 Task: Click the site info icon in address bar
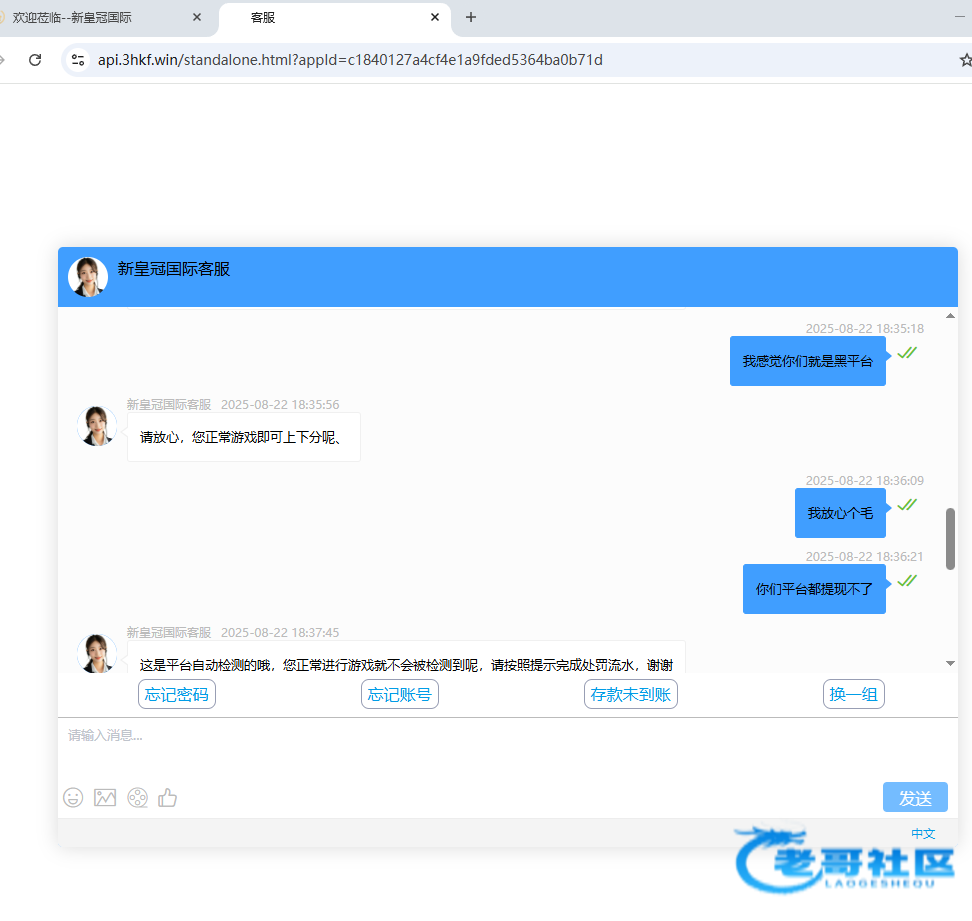click(78, 60)
